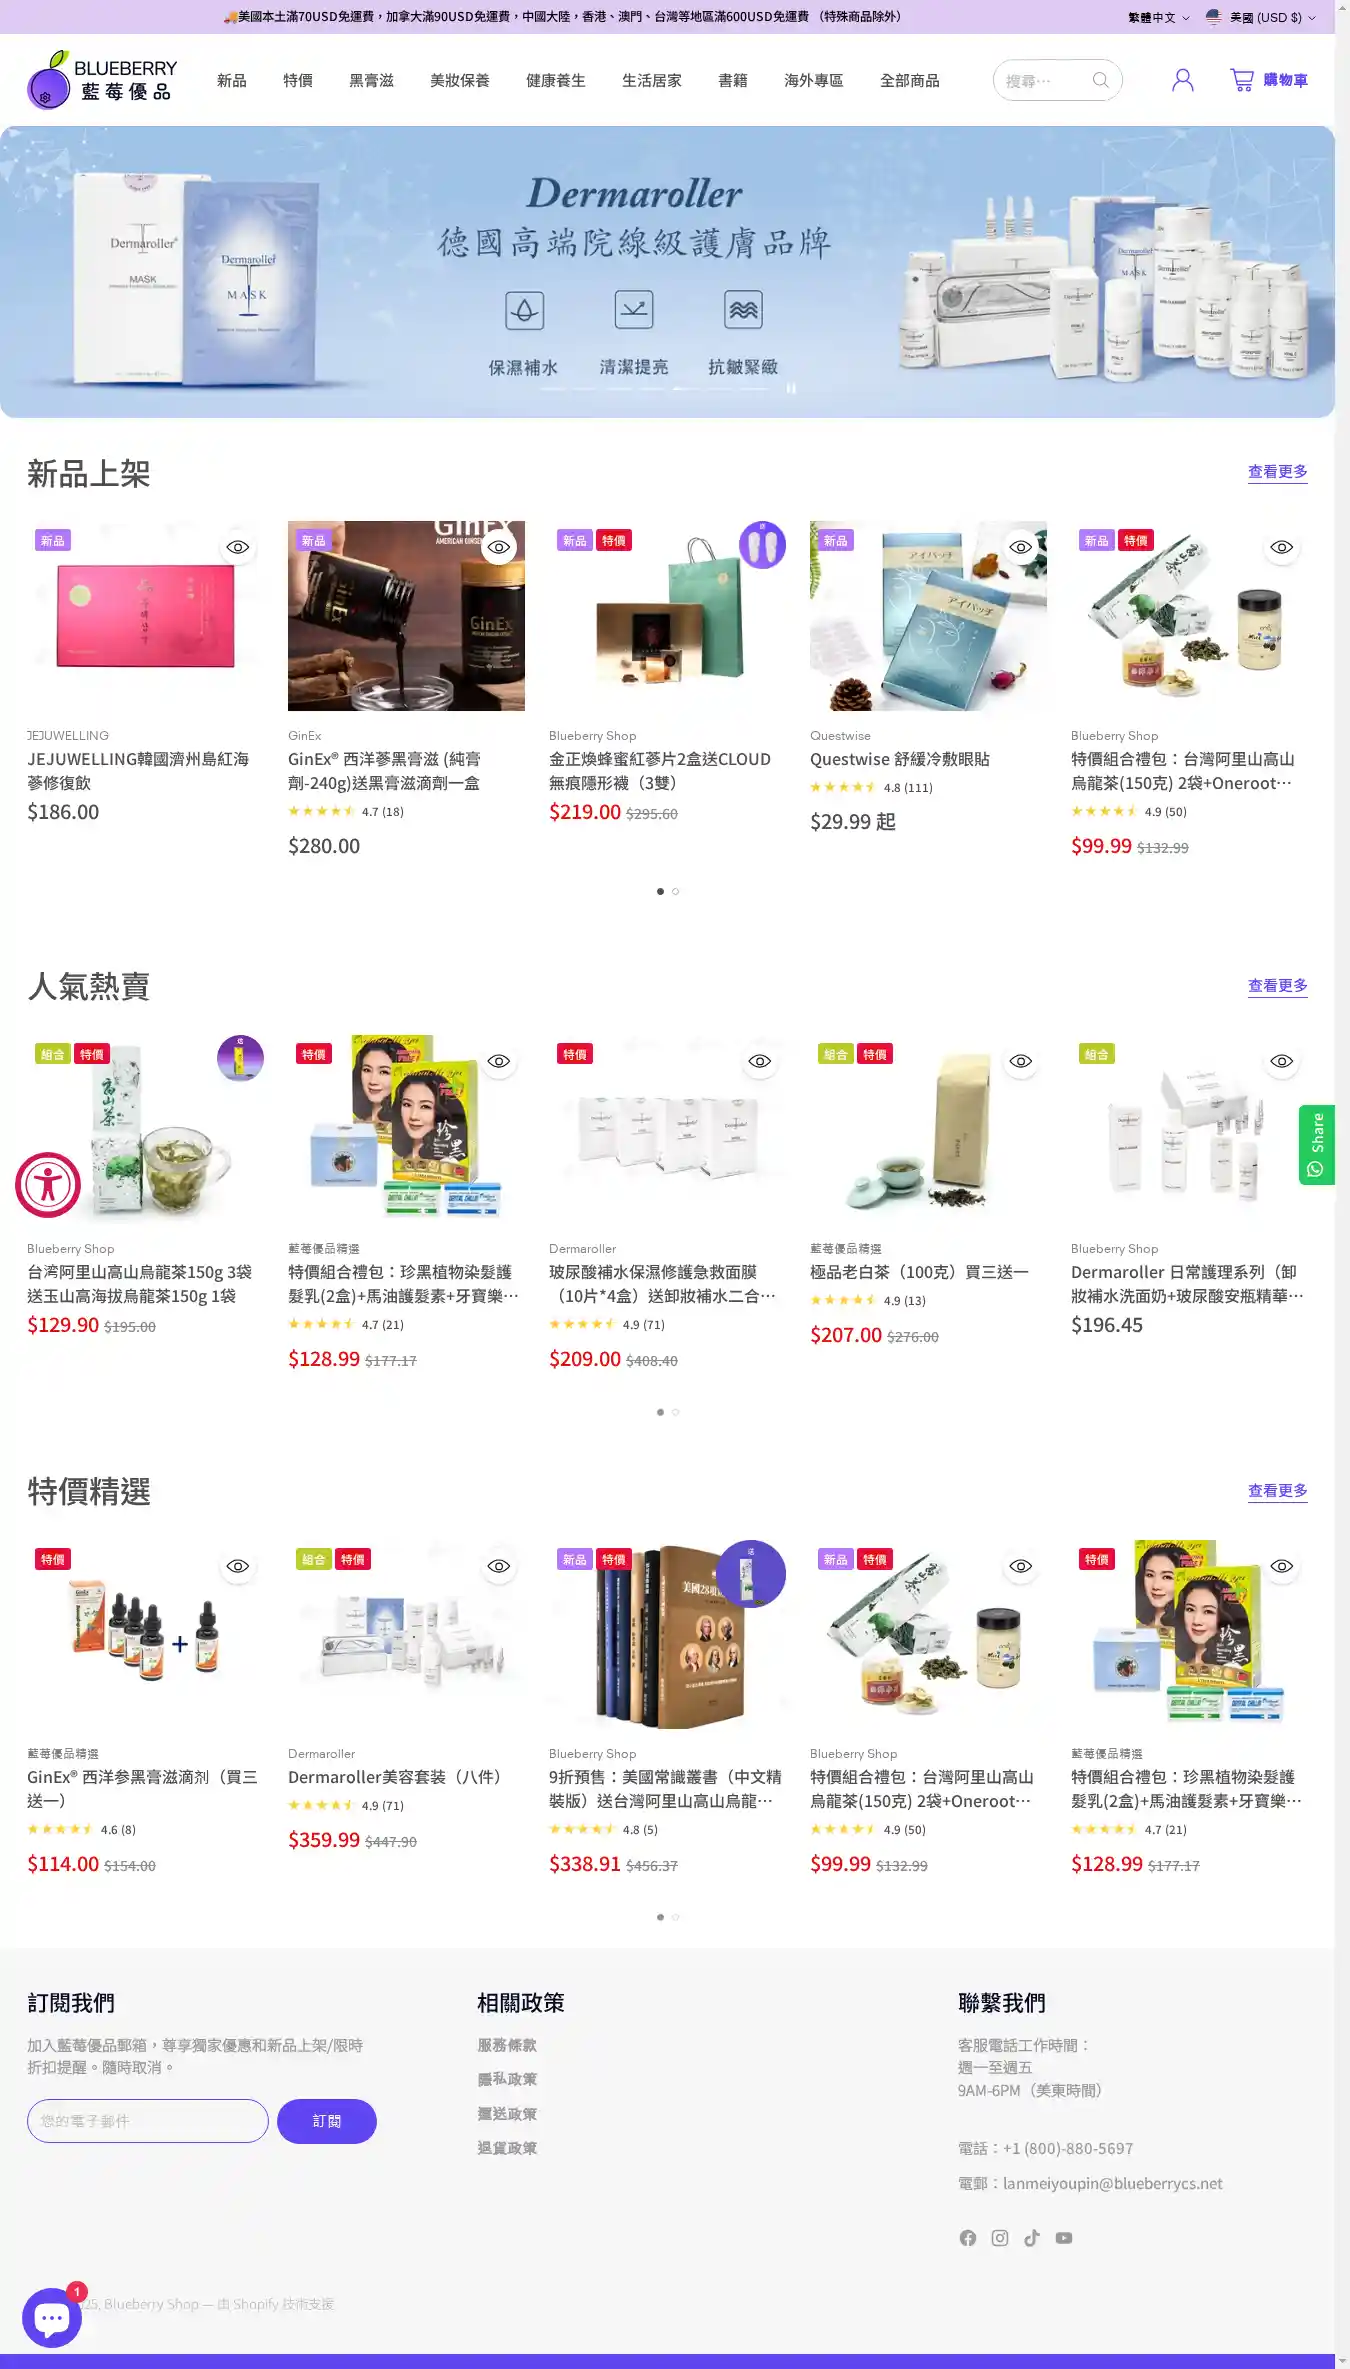
Task: Expand the 美國 (USD $) currency dropdown
Action: pyautogui.click(x=1260, y=17)
